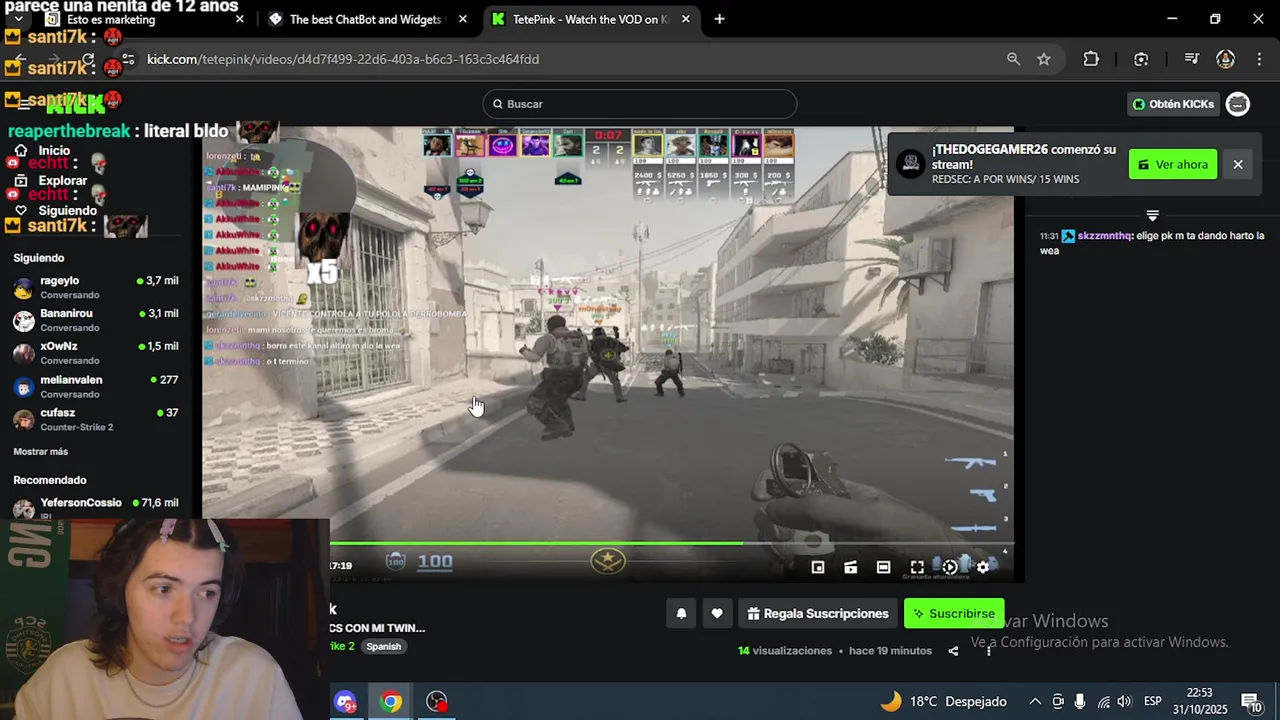The height and width of the screenshot is (720, 1280).
Task: Seek on the green video progress bar
Action: [672, 544]
